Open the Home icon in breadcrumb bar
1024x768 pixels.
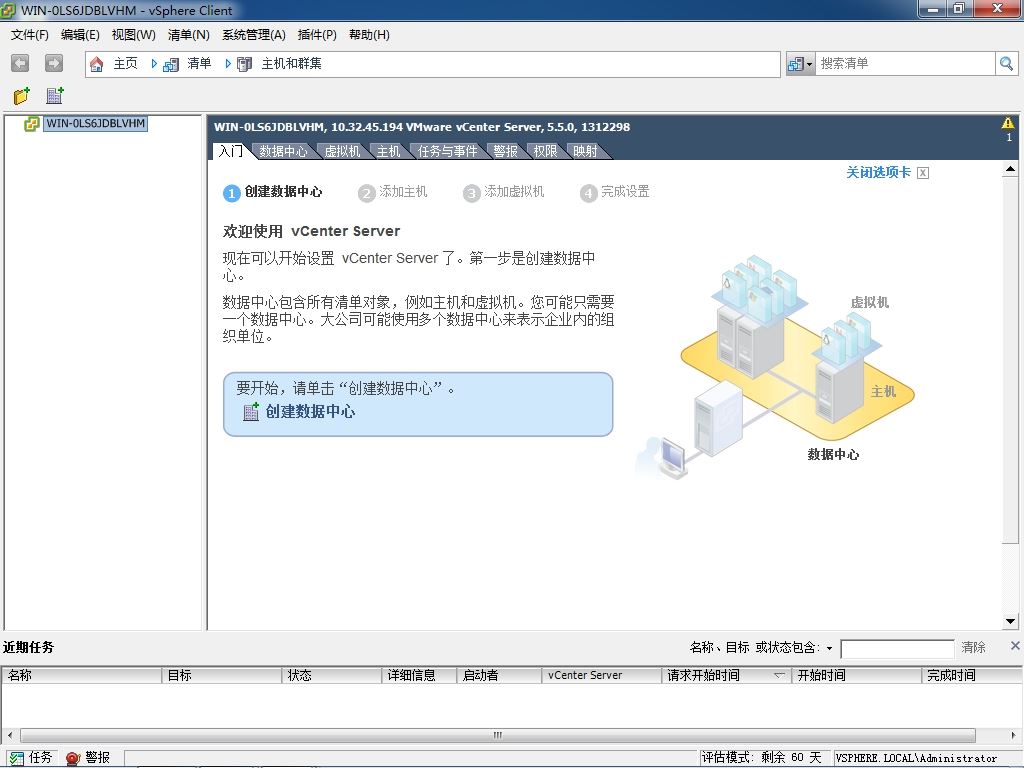coord(97,64)
